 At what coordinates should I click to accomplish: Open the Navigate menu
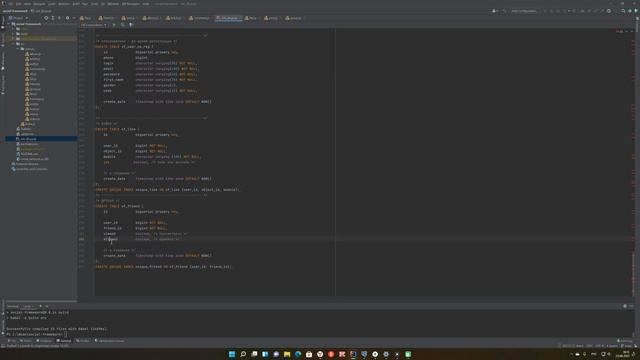pos(40,4)
